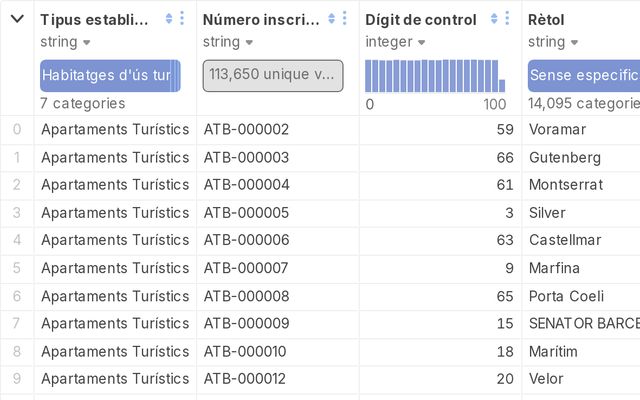This screenshot has height=400, width=640.
Task: Select row number 0
Action: point(17,129)
